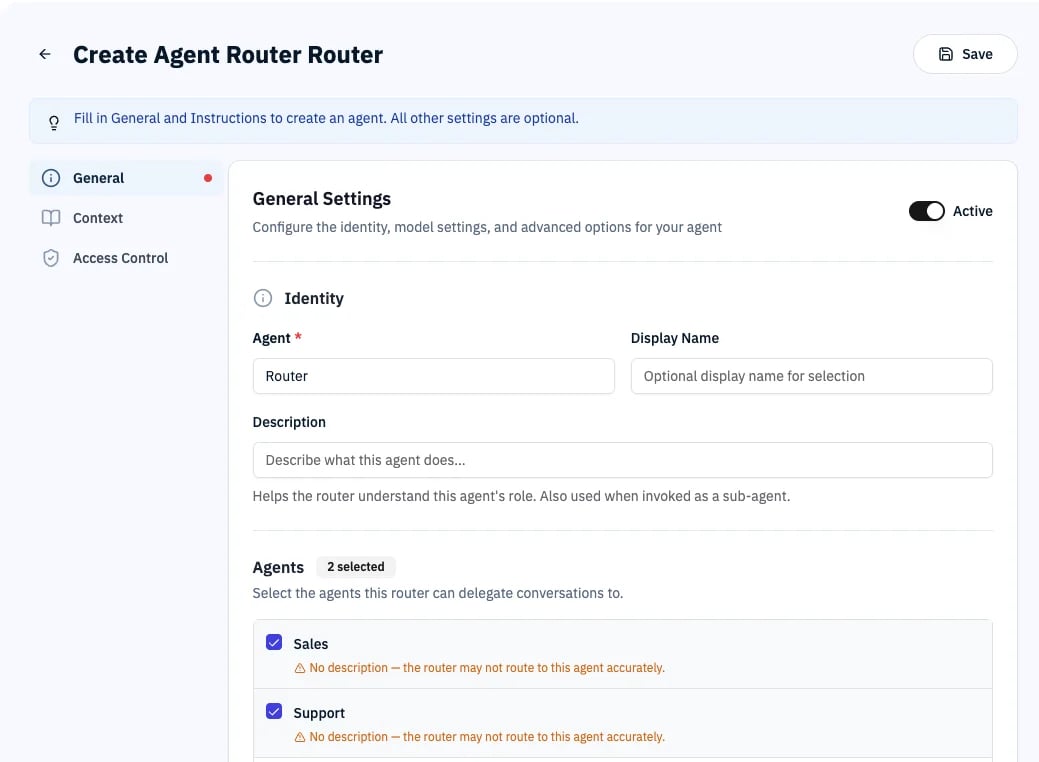Click the 'Helps the router understand' helper text
This screenshot has width=1039, height=762.
coord(521,496)
